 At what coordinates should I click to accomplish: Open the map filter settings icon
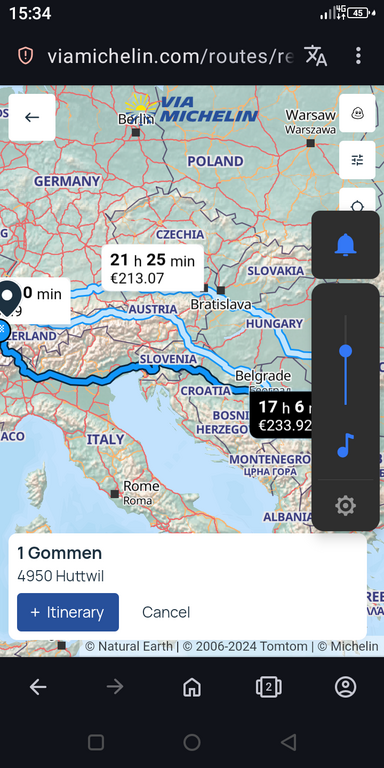pyautogui.click(x=357, y=160)
